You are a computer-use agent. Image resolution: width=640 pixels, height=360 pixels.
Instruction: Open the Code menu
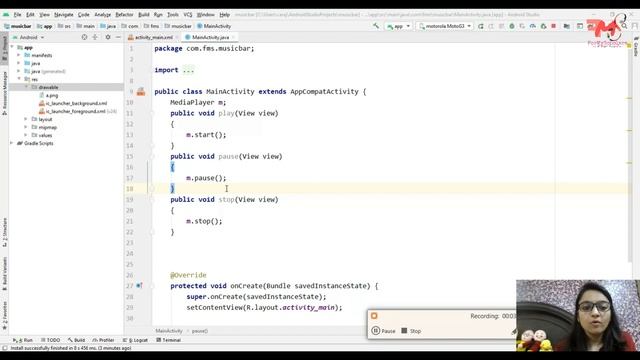point(84,15)
